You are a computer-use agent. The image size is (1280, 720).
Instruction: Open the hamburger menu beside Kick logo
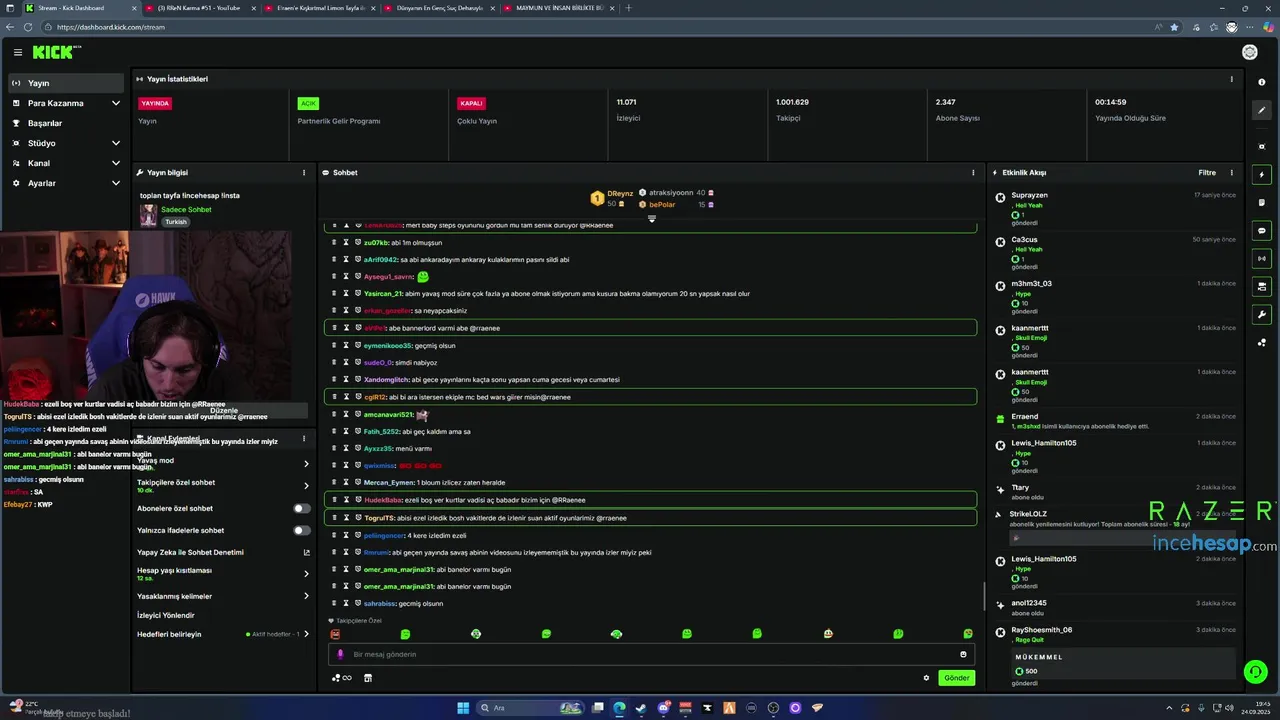click(17, 52)
